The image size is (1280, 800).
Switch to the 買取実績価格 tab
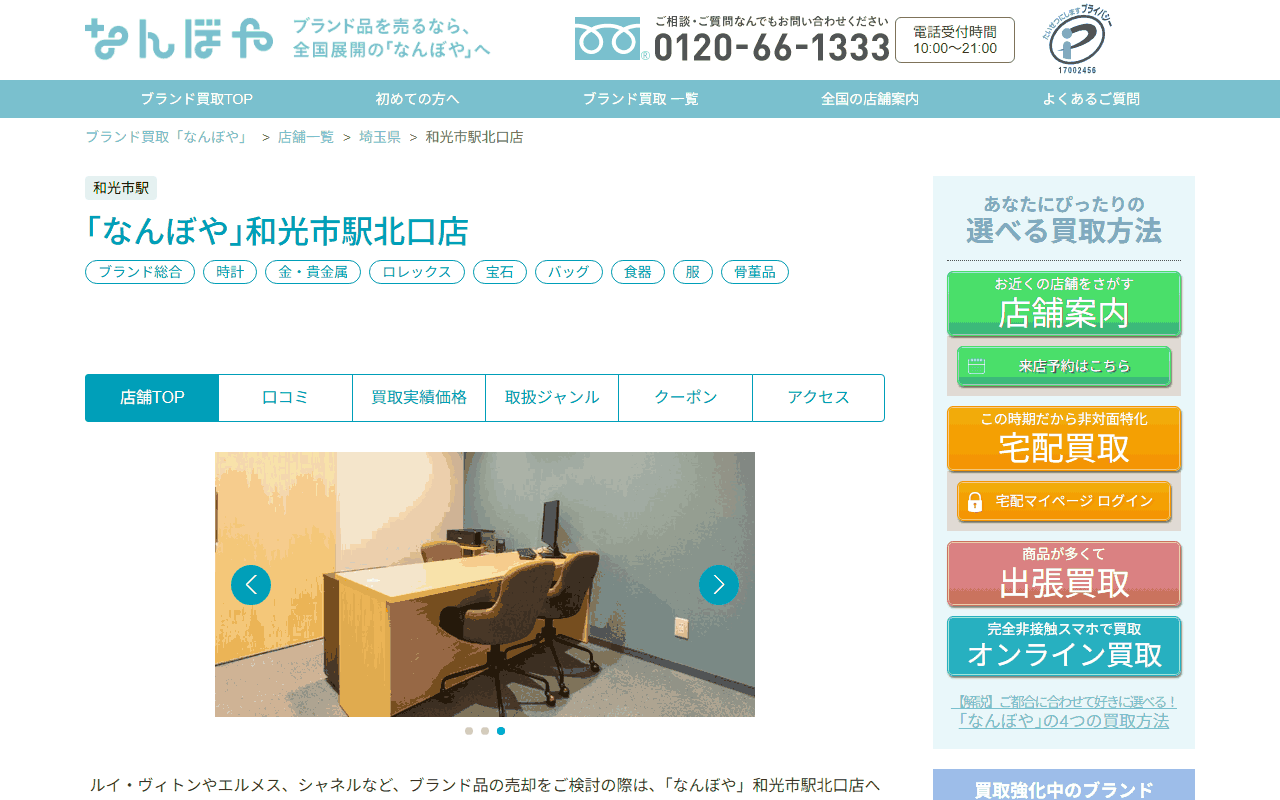(x=419, y=398)
